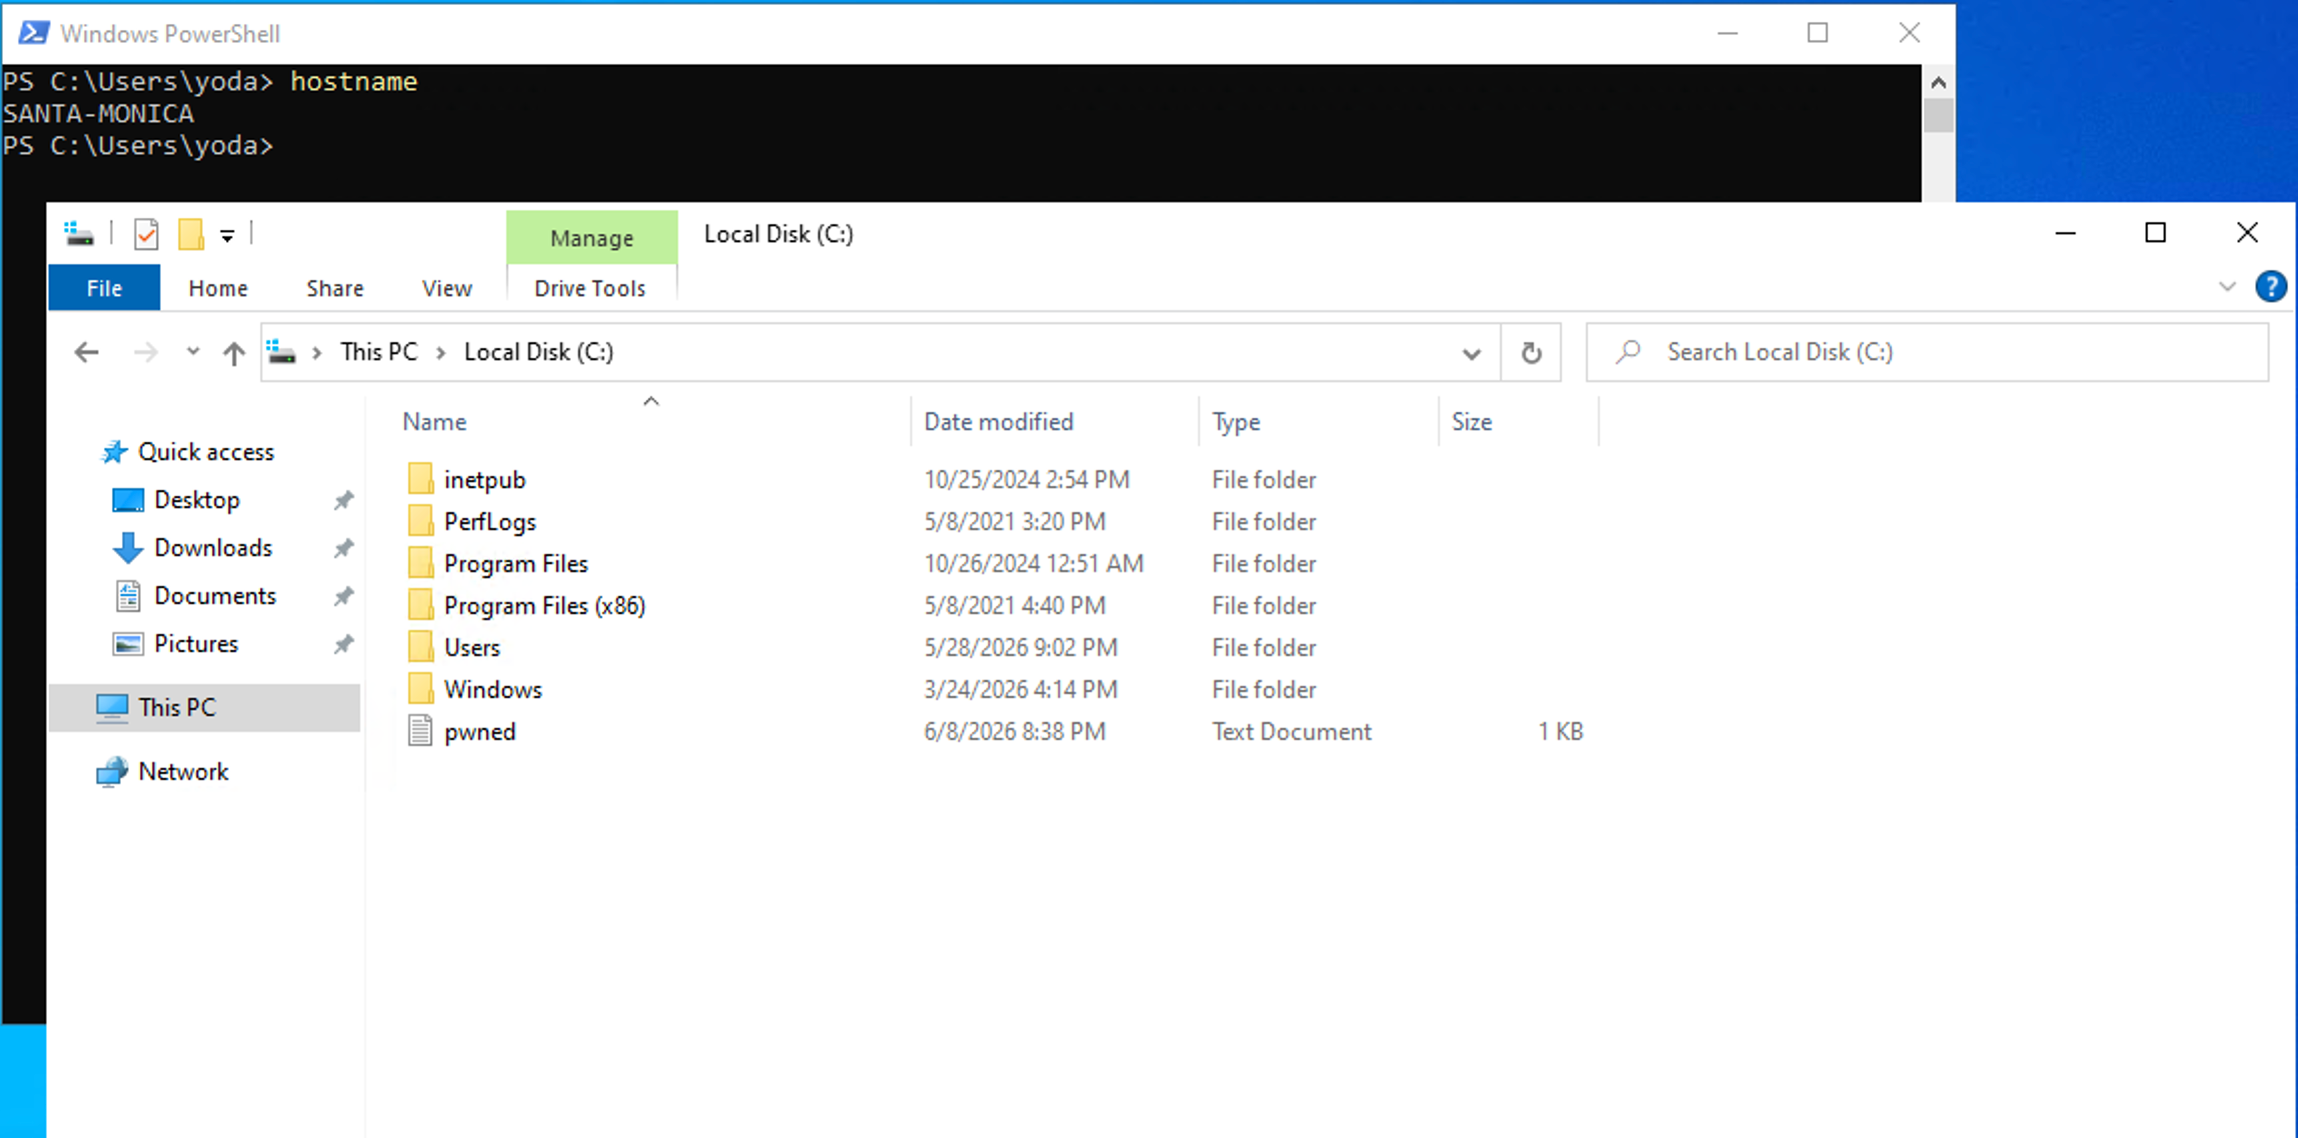Open the Drive Tools tab
Image resolution: width=2298 pixels, height=1138 pixels.
point(590,288)
